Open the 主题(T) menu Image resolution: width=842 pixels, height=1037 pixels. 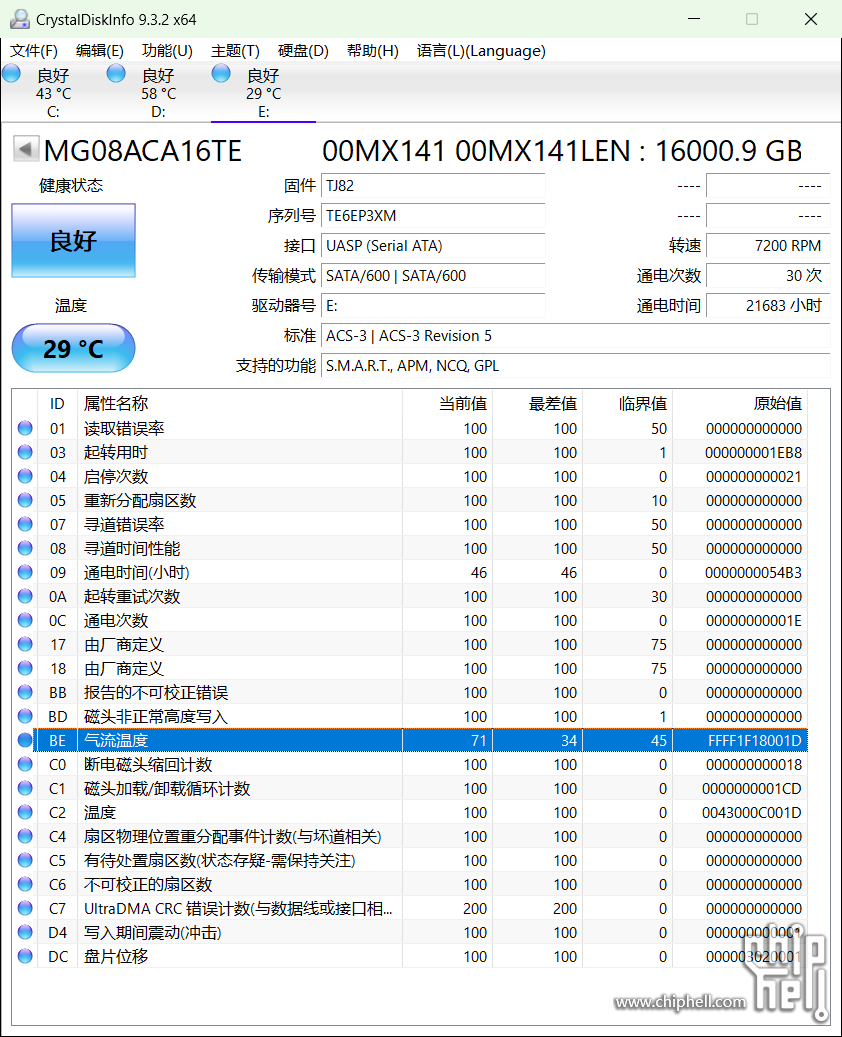[x=235, y=51]
